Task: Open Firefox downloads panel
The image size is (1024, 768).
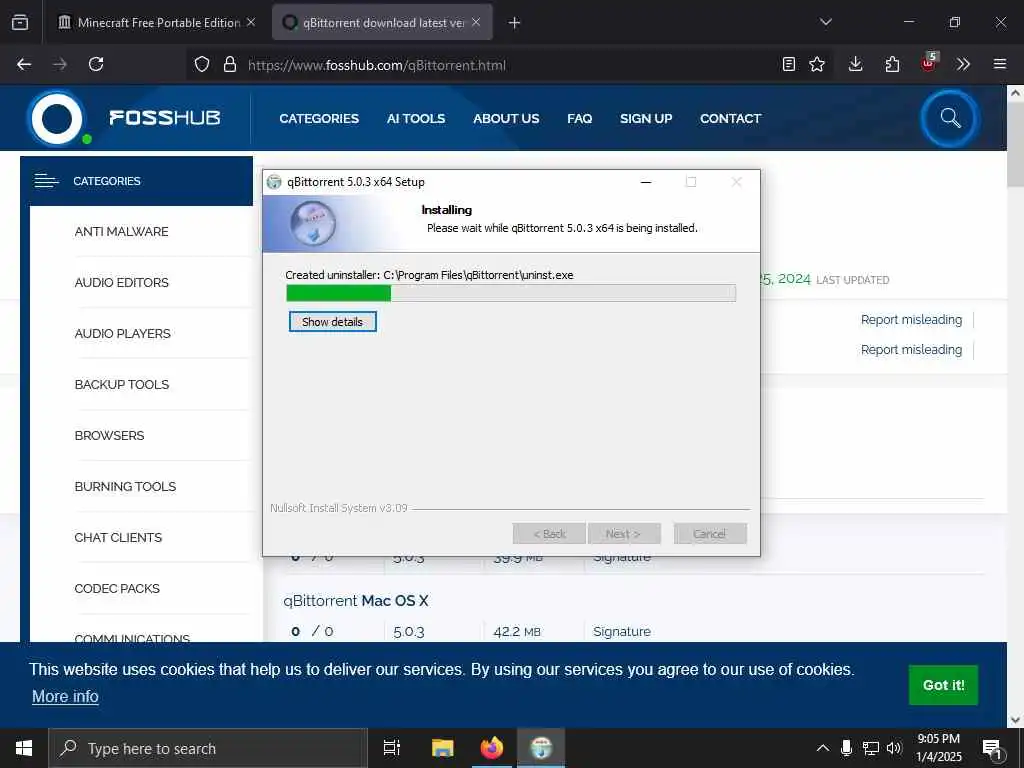Action: pyautogui.click(x=856, y=64)
